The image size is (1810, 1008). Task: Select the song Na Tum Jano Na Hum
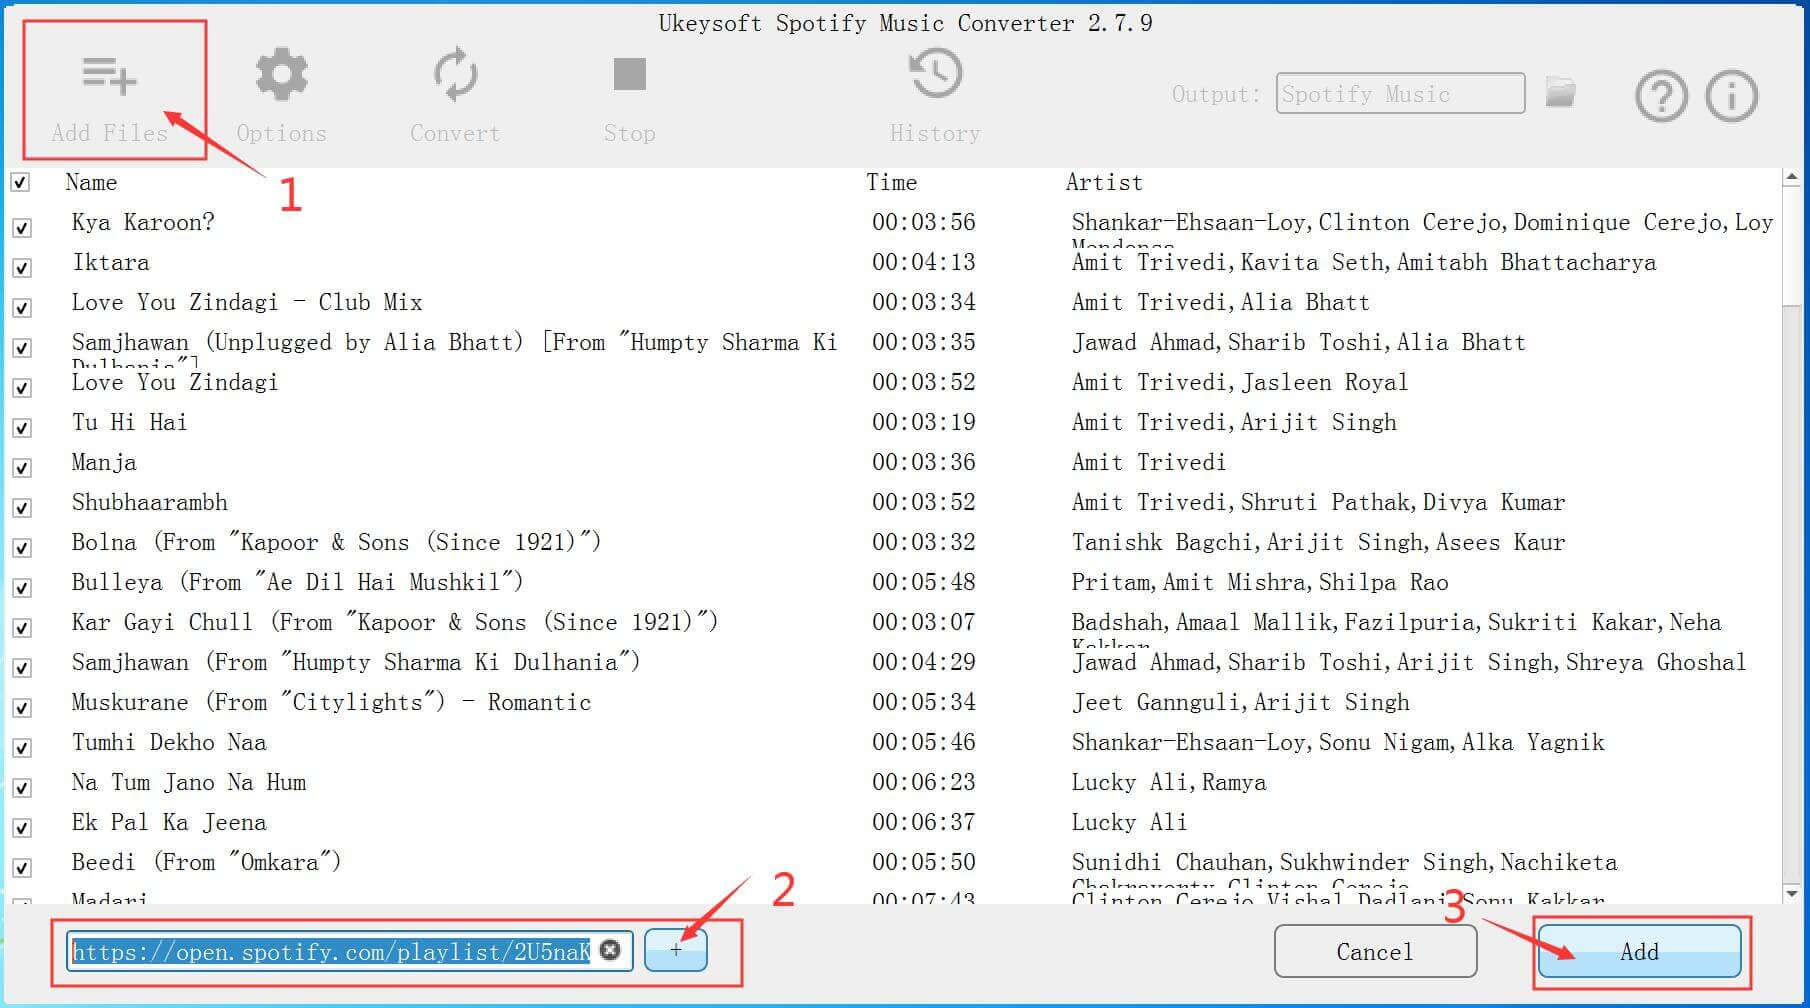tap(189, 782)
